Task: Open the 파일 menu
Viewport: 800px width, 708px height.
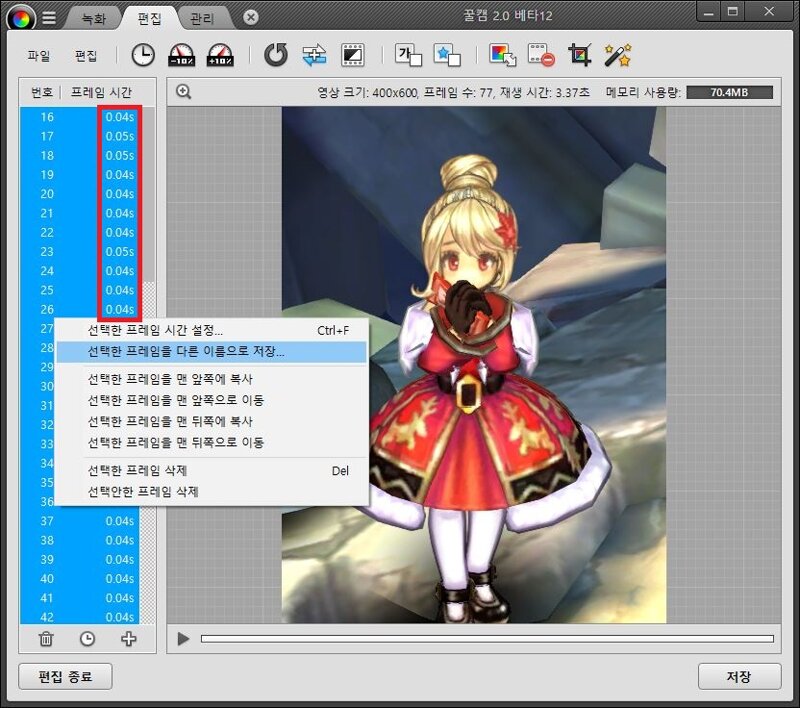Action: (x=39, y=56)
